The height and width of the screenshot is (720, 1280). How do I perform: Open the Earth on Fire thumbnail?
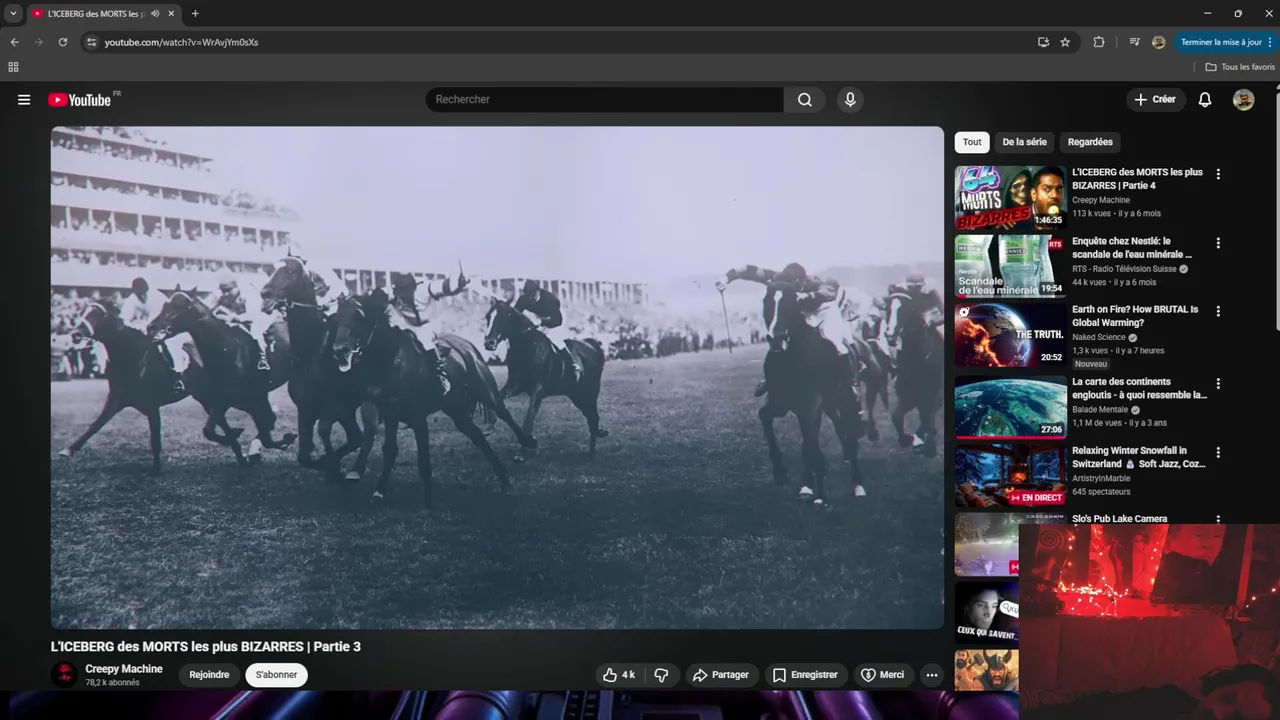(x=1010, y=335)
